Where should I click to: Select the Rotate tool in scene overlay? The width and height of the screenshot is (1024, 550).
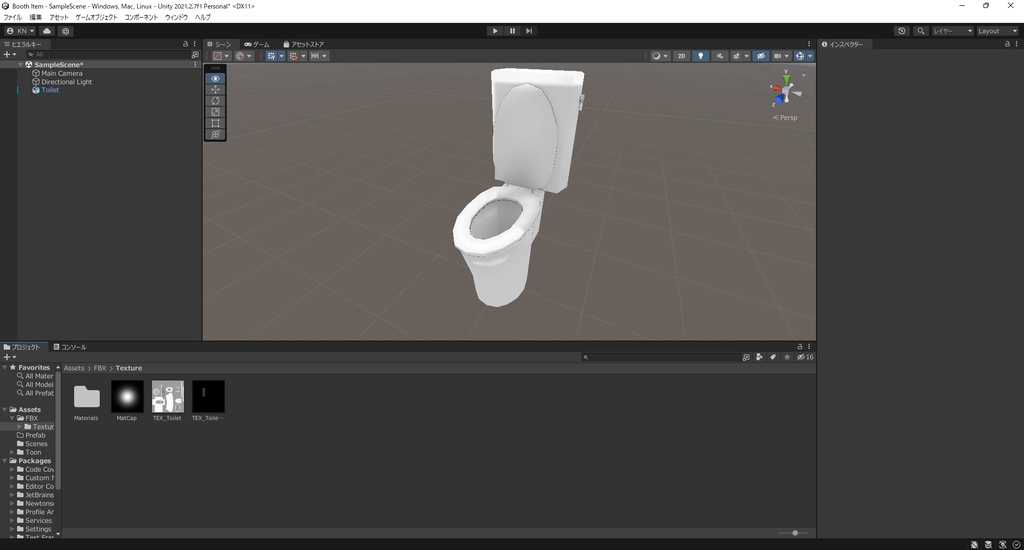coord(216,101)
